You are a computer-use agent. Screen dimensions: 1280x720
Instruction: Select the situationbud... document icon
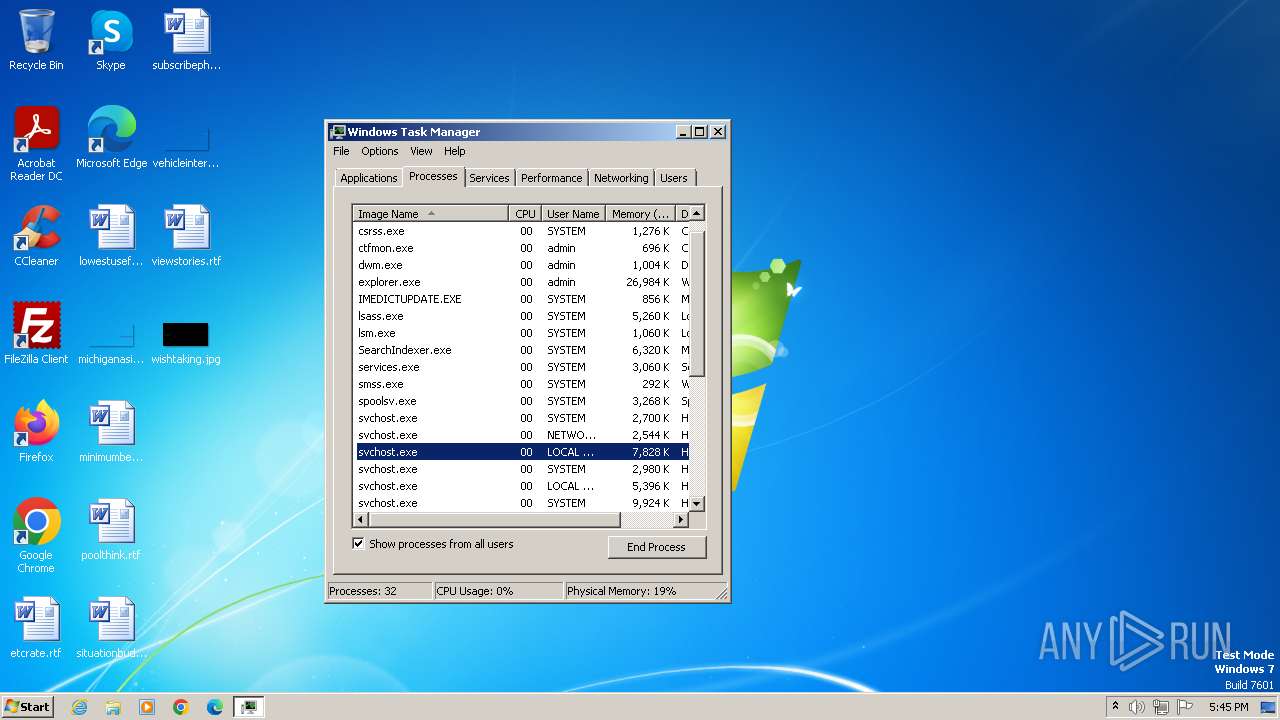click(x=111, y=627)
